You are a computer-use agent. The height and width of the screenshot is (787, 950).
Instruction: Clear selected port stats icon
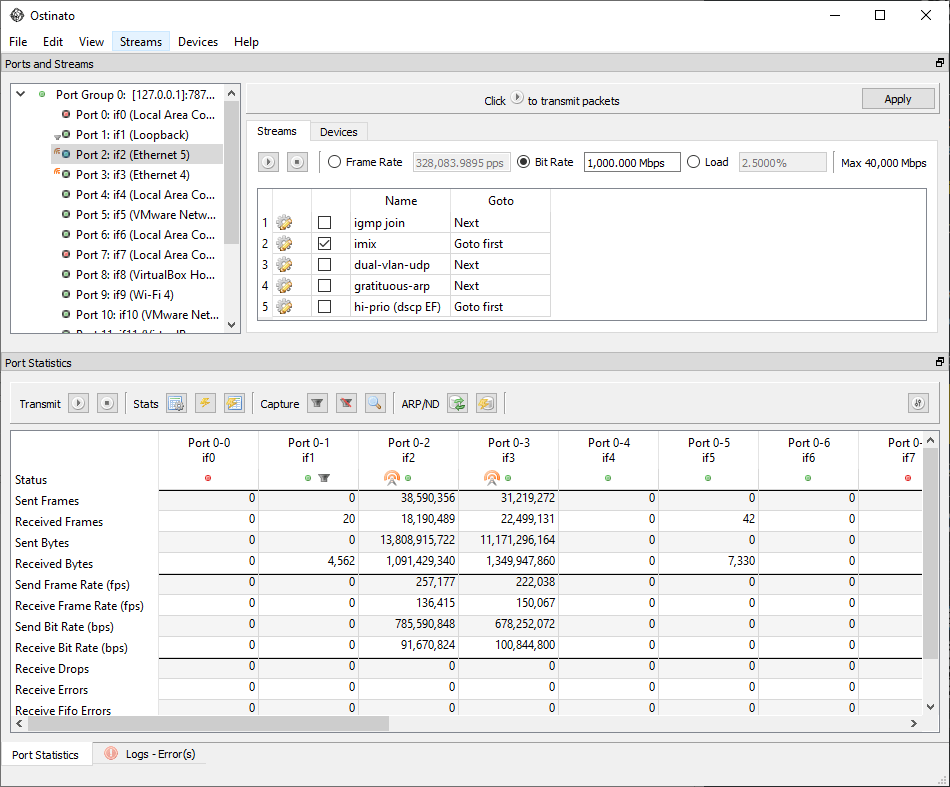click(205, 403)
